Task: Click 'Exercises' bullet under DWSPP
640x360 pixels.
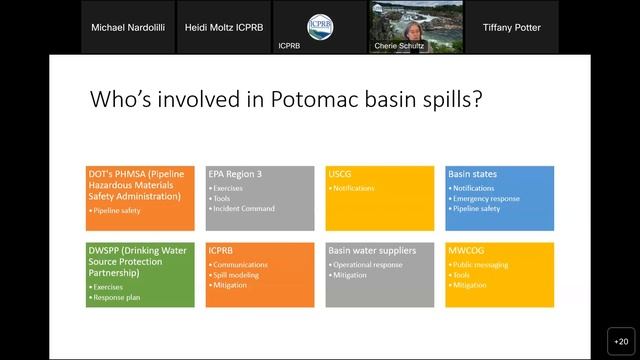Action: click(108, 287)
